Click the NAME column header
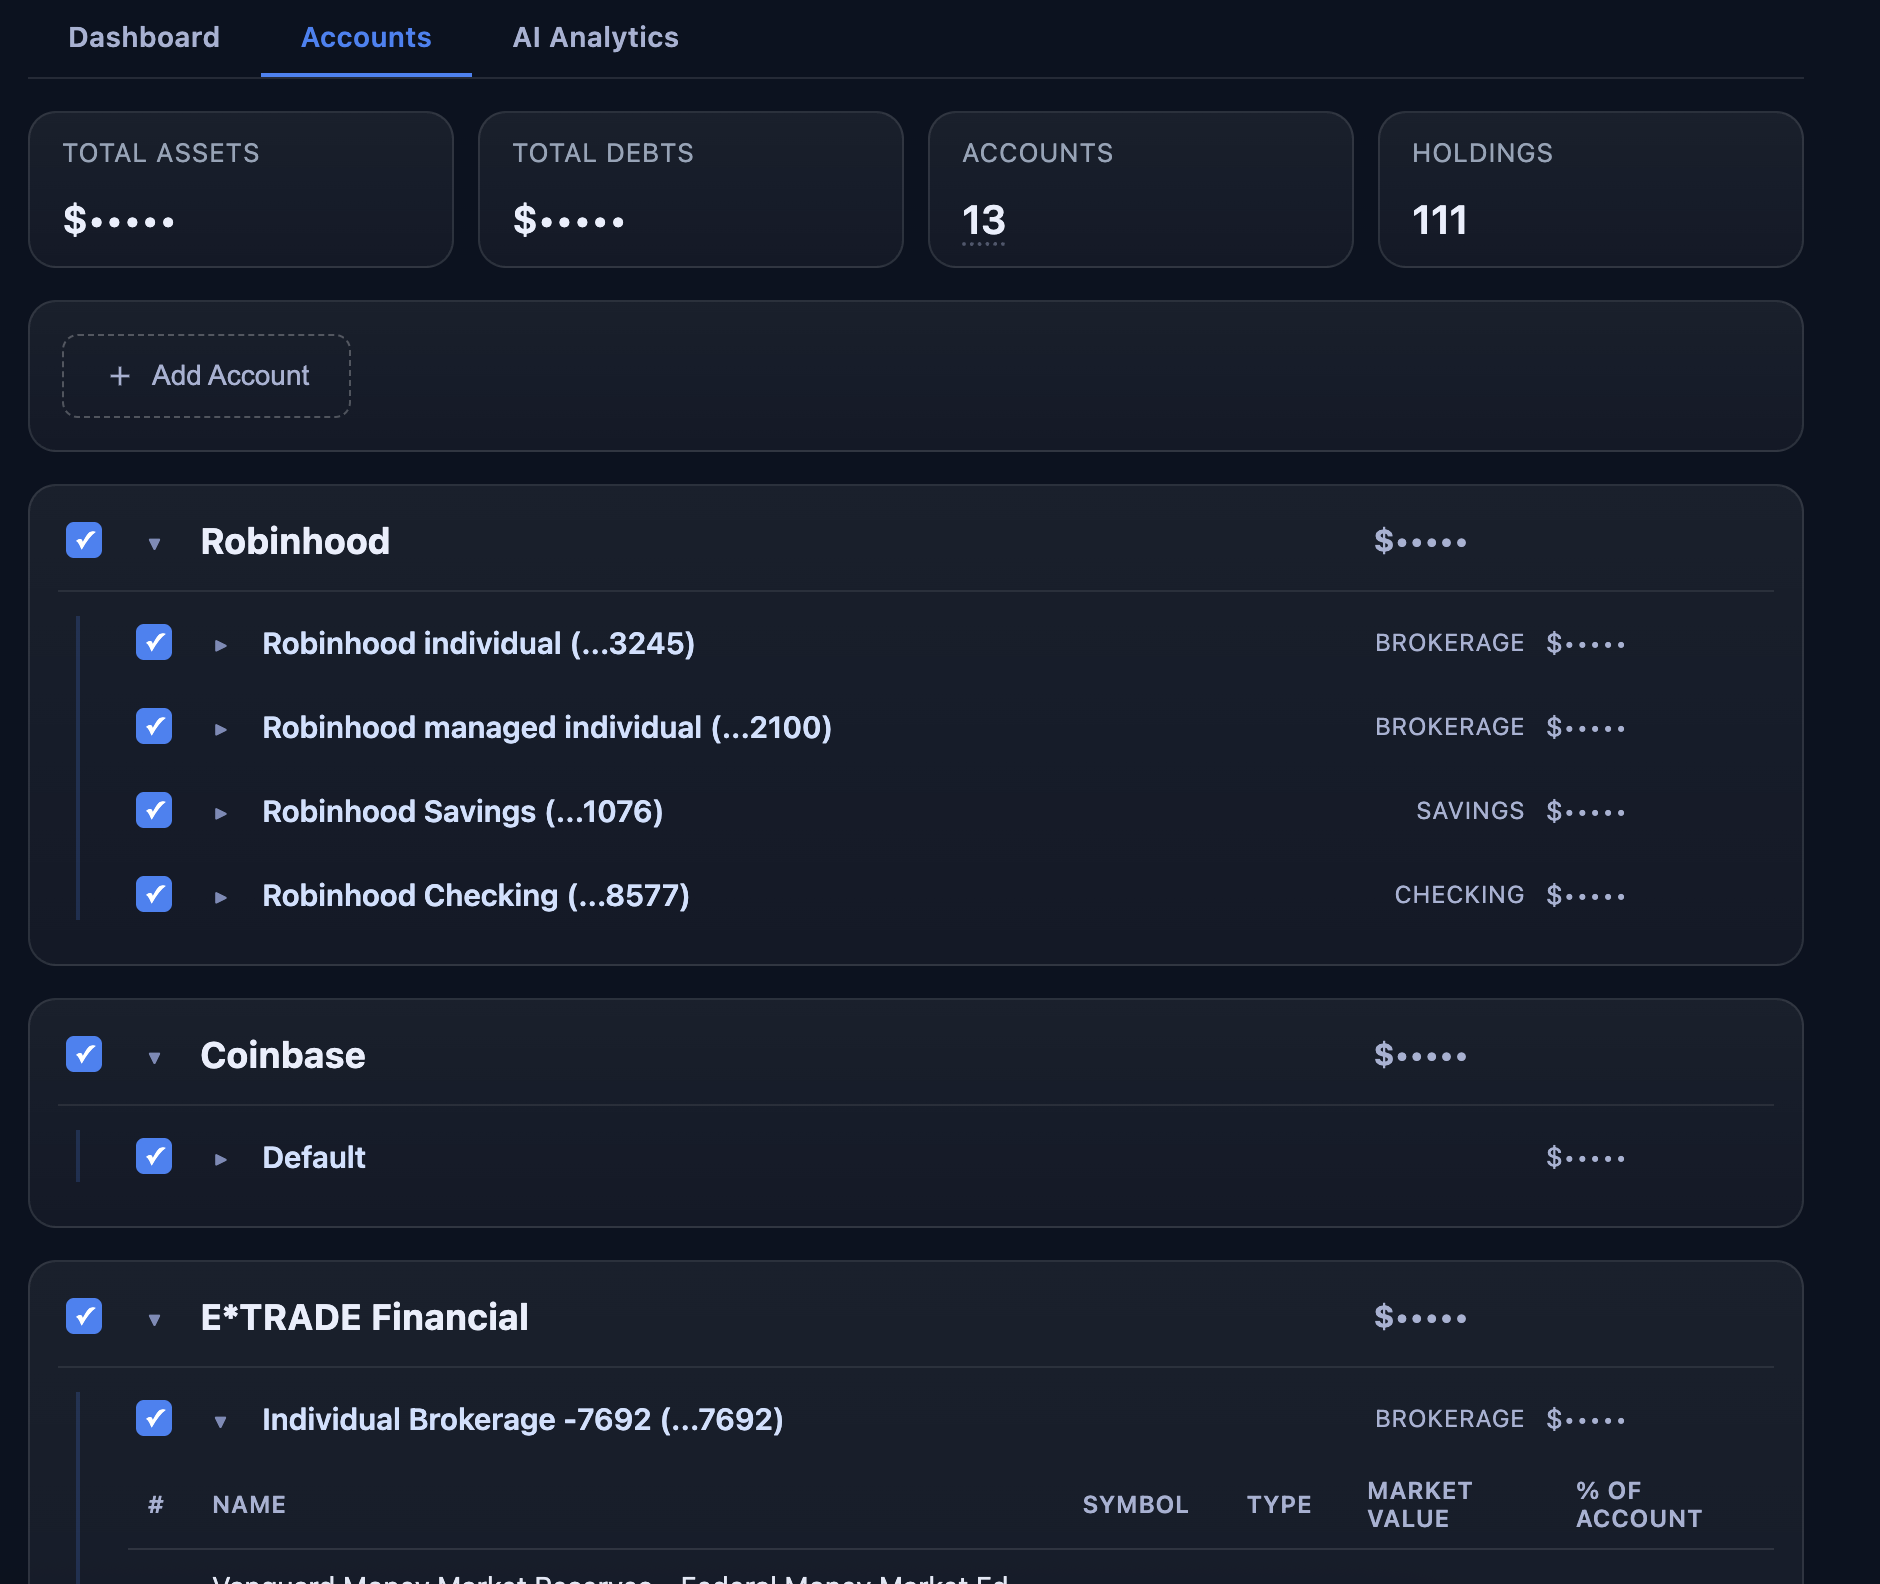Screen dimensions: 1880x1584 (249, 1504)
